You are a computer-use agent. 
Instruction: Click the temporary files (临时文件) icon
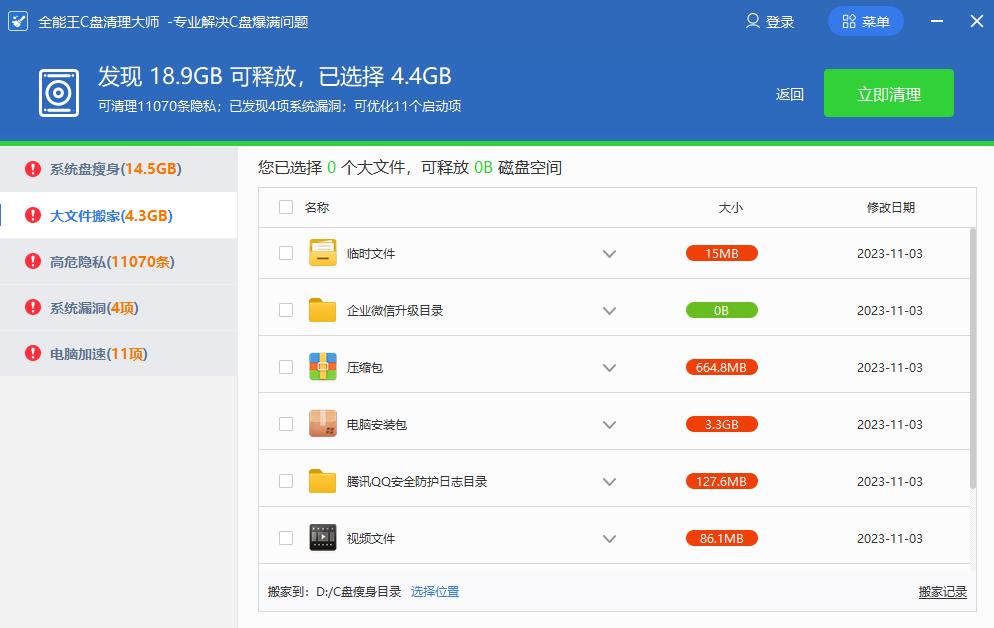click(322, 253)
